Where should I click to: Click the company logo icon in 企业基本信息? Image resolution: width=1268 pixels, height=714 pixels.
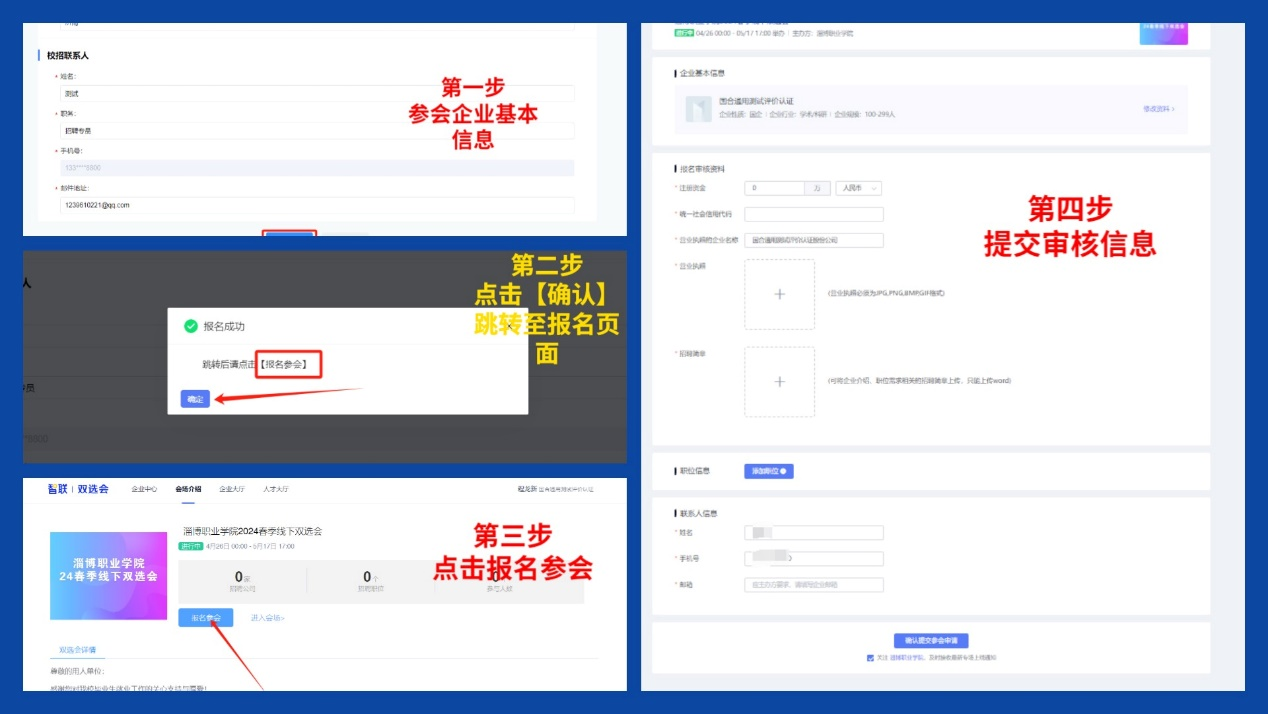[x=699, y=109]
